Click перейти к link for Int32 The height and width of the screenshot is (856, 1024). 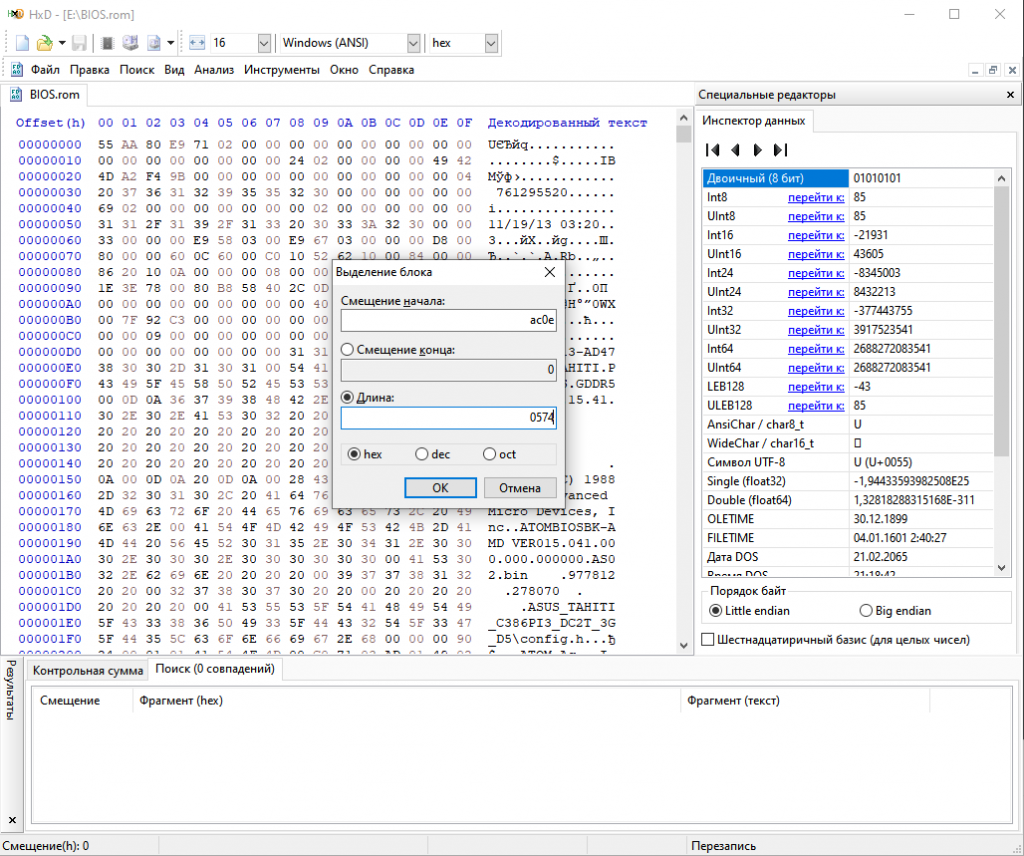click(816, 311)
